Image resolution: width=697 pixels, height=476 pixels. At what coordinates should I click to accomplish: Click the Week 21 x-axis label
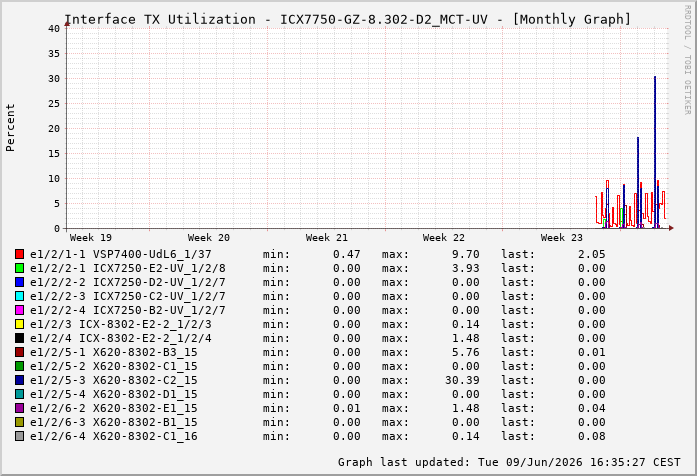[326, 237]
